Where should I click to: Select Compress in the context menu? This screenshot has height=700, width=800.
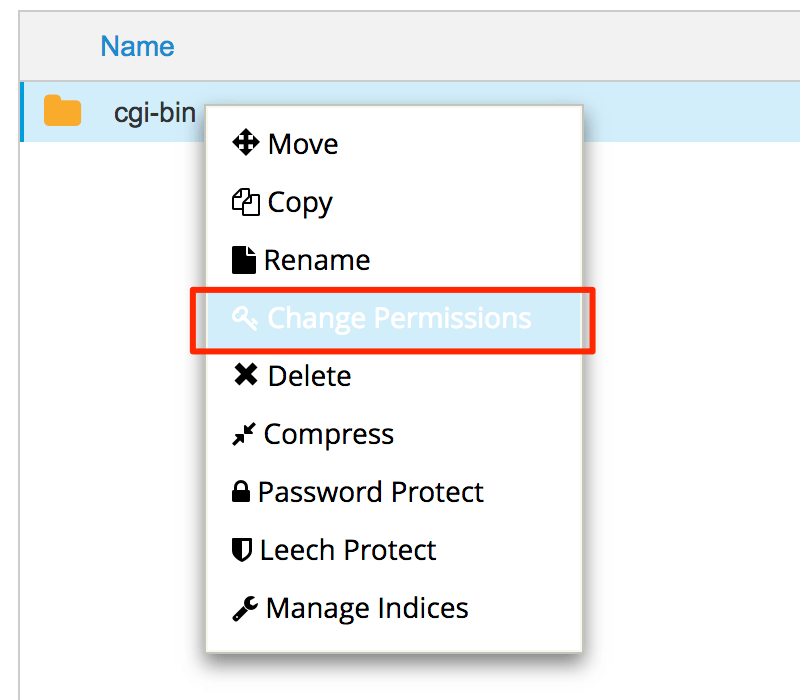(x=329, y=435)
